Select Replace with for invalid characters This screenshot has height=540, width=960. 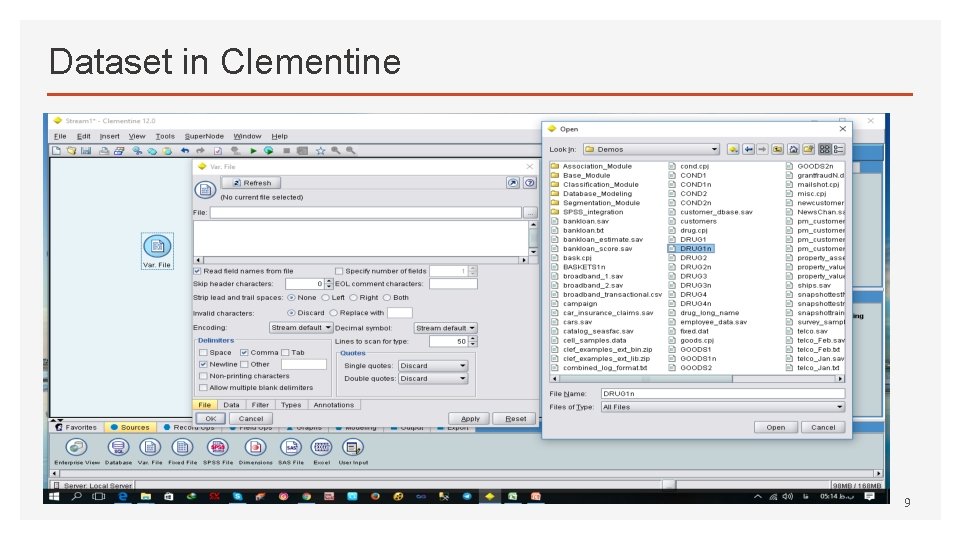tap(334, 313)
